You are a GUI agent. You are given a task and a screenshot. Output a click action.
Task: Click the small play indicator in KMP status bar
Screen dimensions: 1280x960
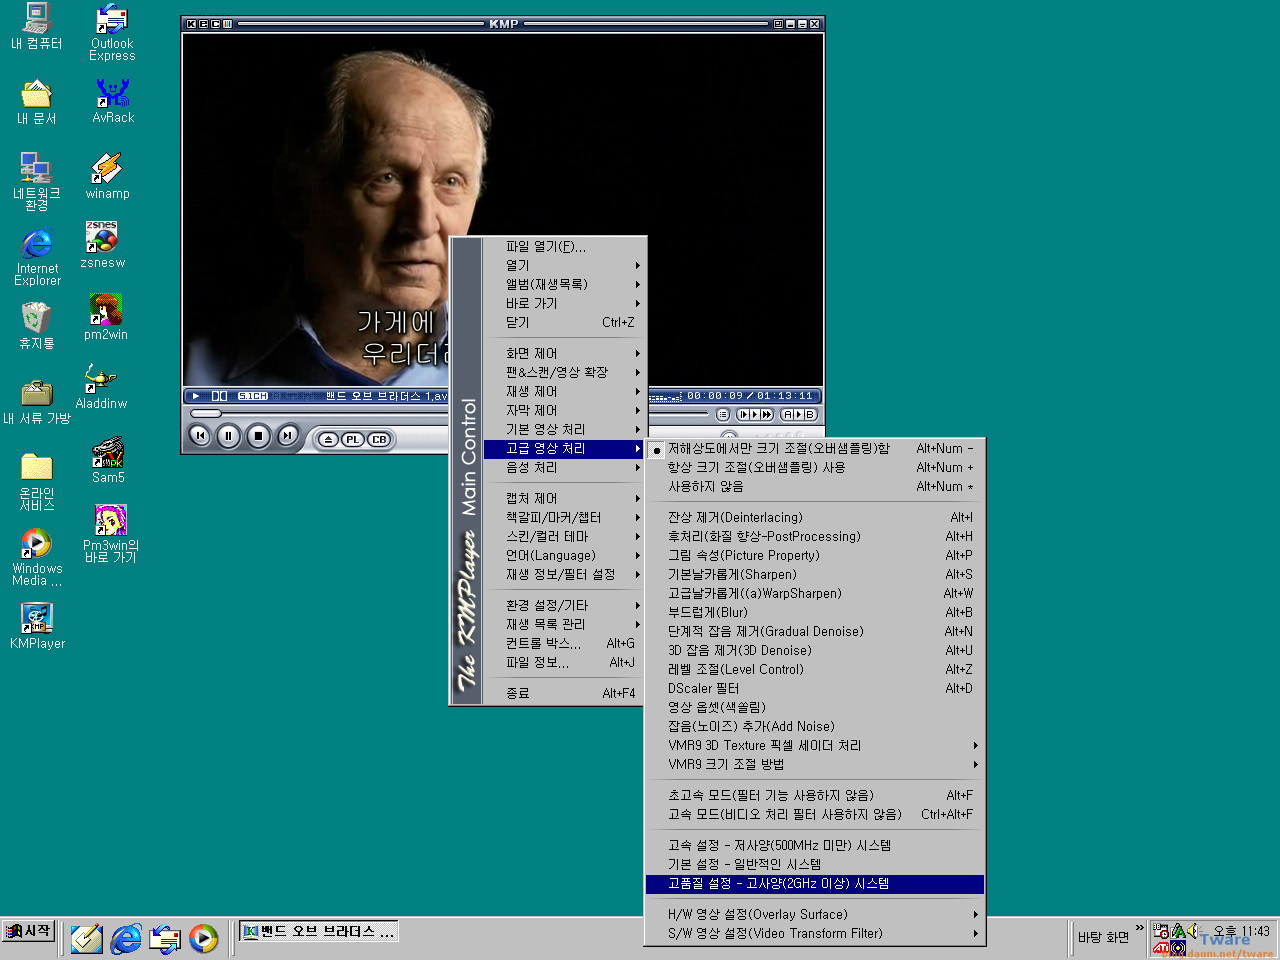point(196,396)
